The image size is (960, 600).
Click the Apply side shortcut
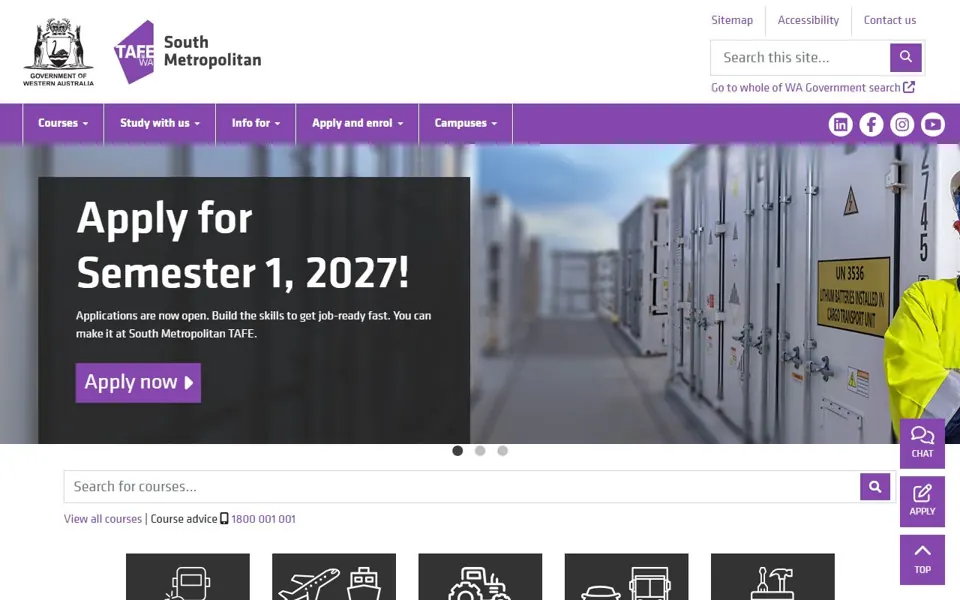point(922,501)
